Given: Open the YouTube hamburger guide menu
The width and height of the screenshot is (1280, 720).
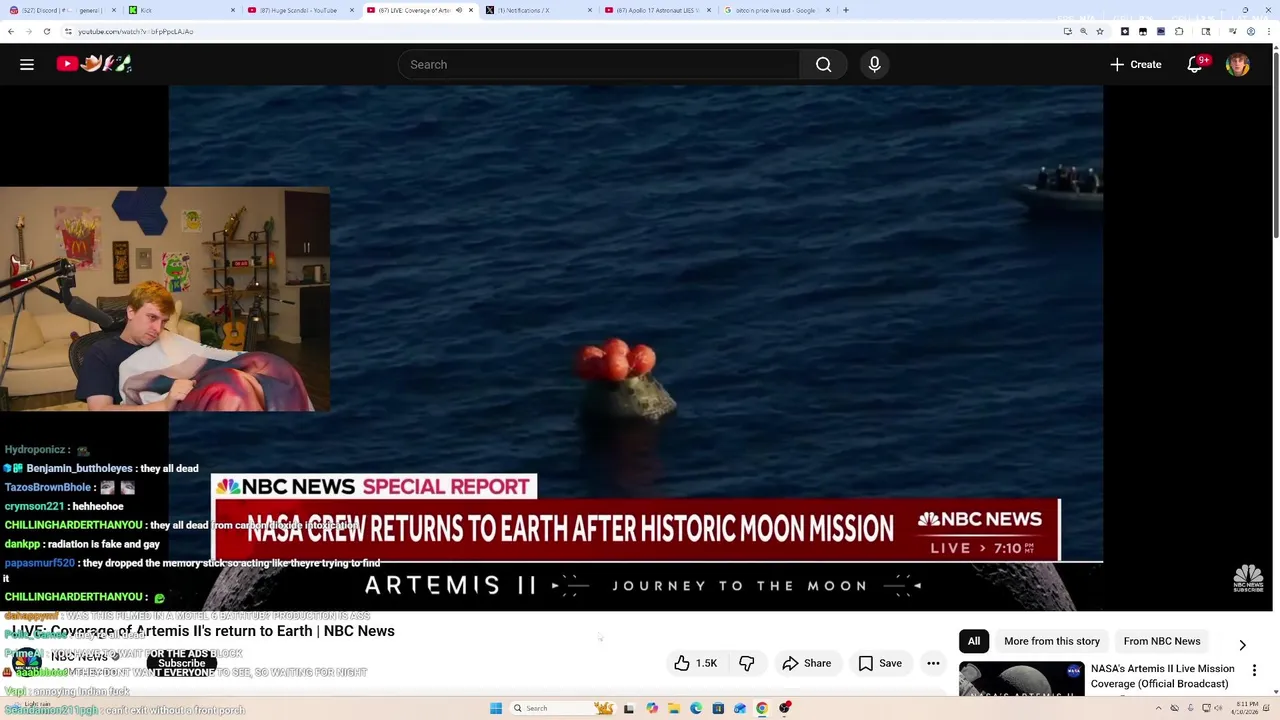Looking at the screenshot, I should 27,64.
